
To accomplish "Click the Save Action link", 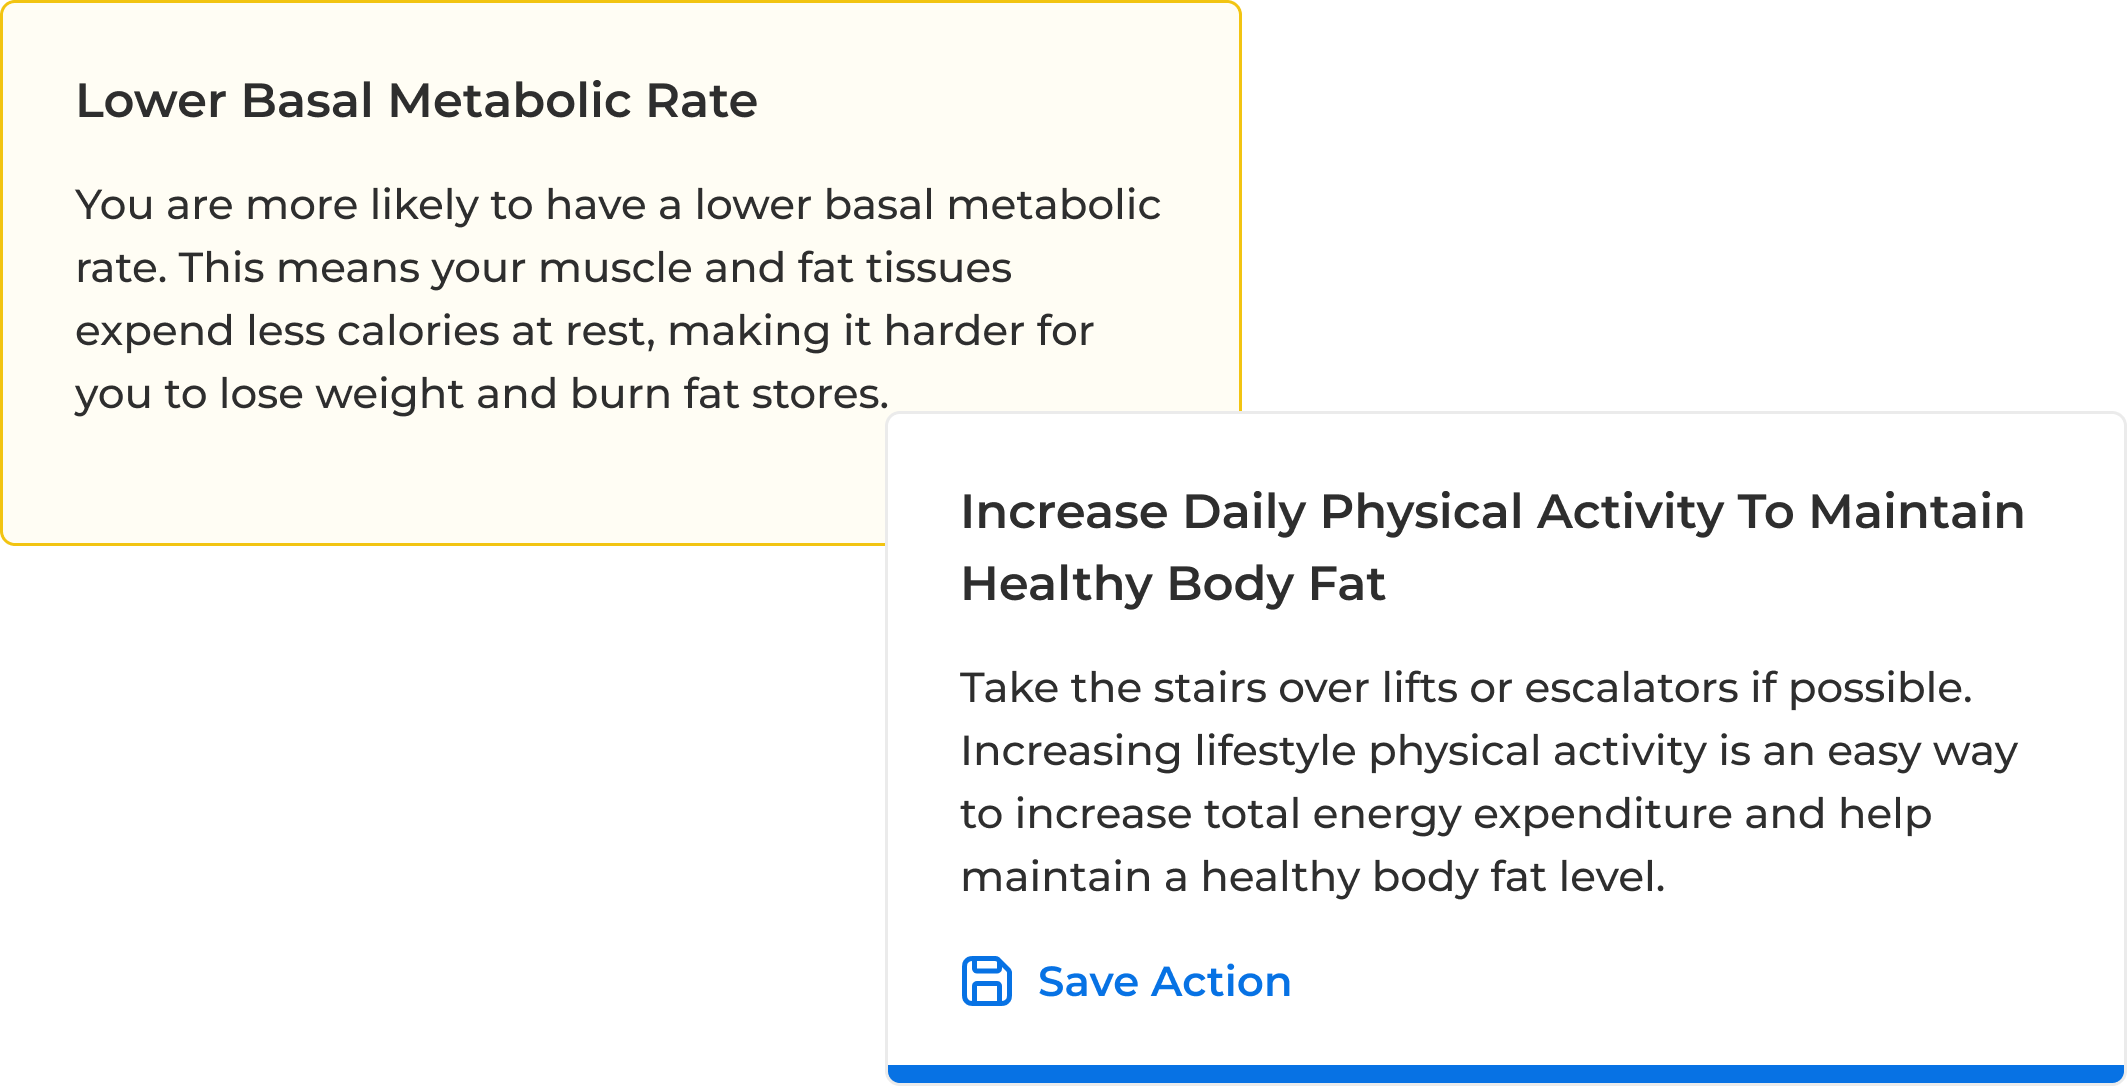I will (1163, 982).
